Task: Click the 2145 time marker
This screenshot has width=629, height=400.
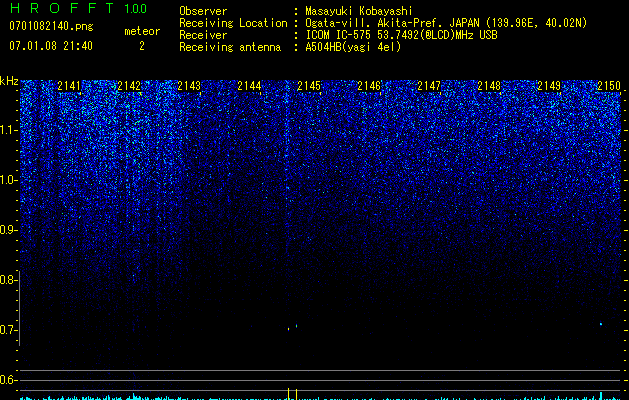Action: click(x=309, y=86)
